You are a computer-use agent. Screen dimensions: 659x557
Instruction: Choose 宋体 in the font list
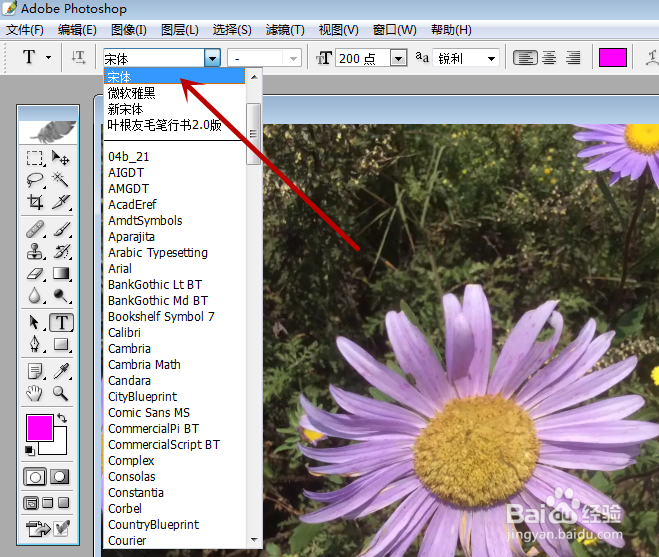174,77
